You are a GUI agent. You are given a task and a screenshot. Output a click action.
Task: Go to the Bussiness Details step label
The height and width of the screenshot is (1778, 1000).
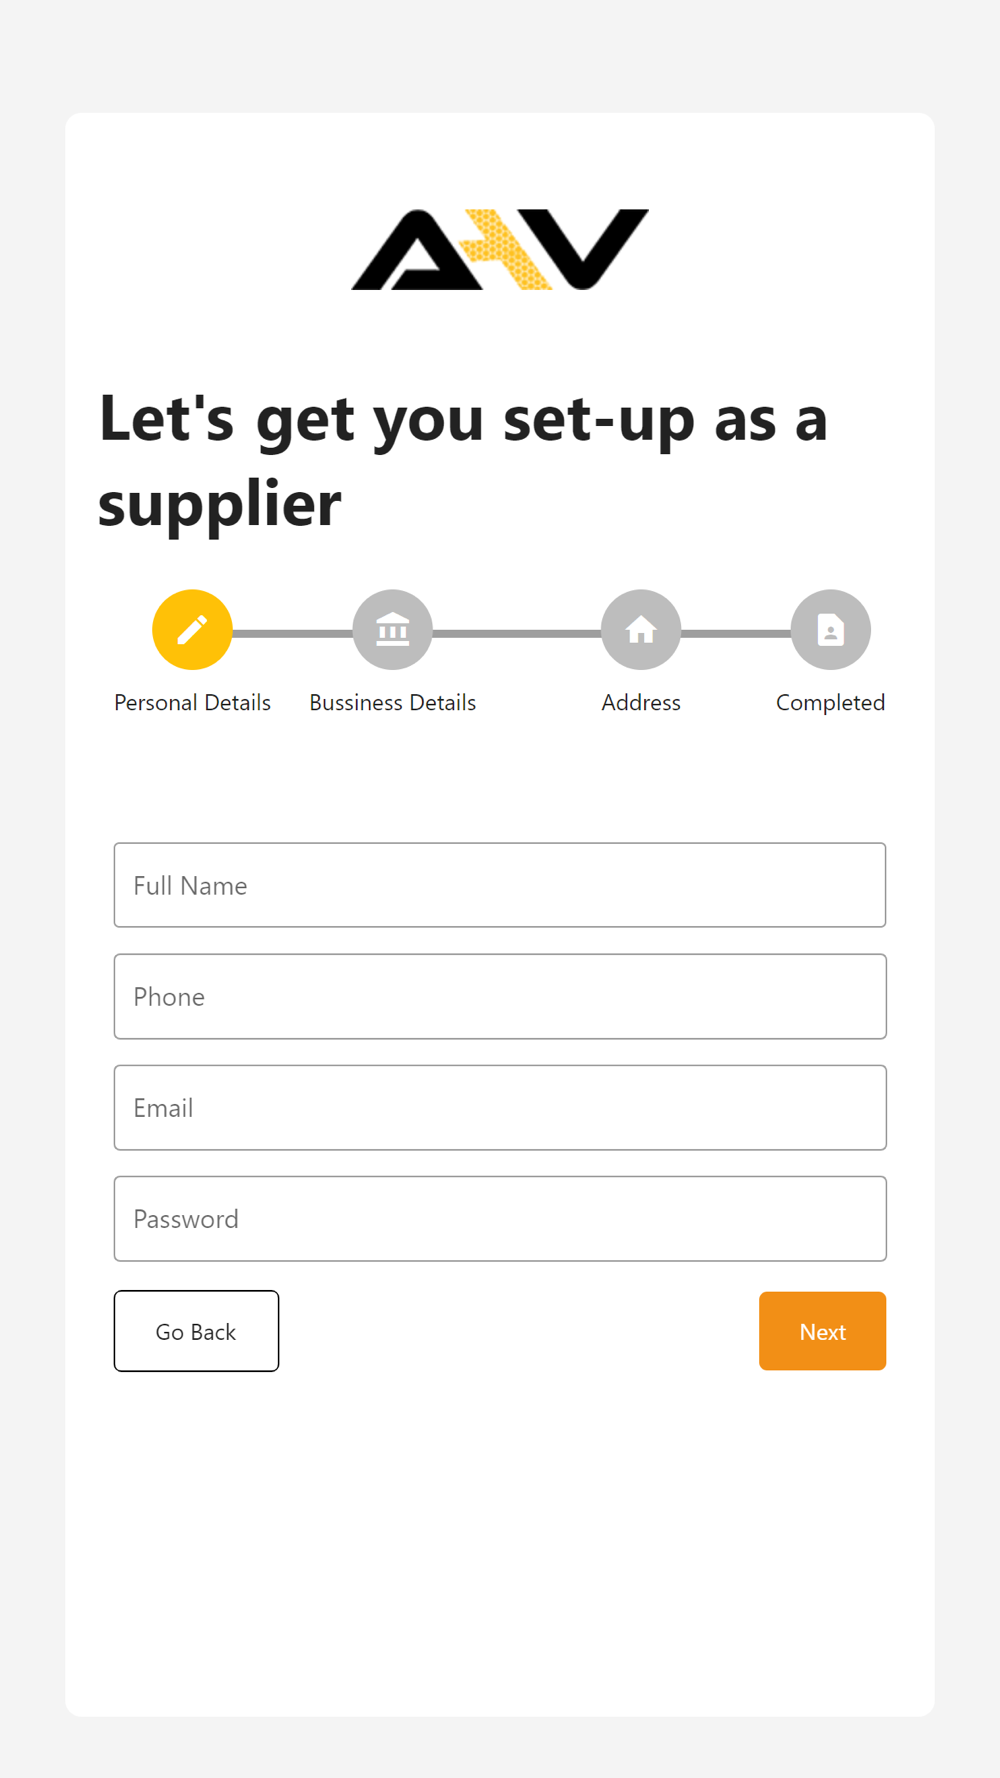pos(393,703)
